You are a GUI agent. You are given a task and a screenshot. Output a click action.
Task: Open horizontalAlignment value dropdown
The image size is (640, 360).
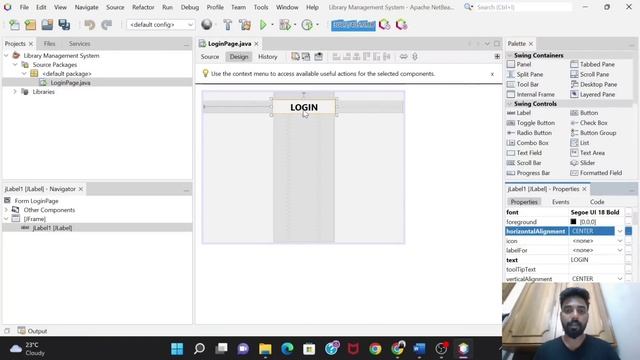pyautogui.click(x=620, y=231)
